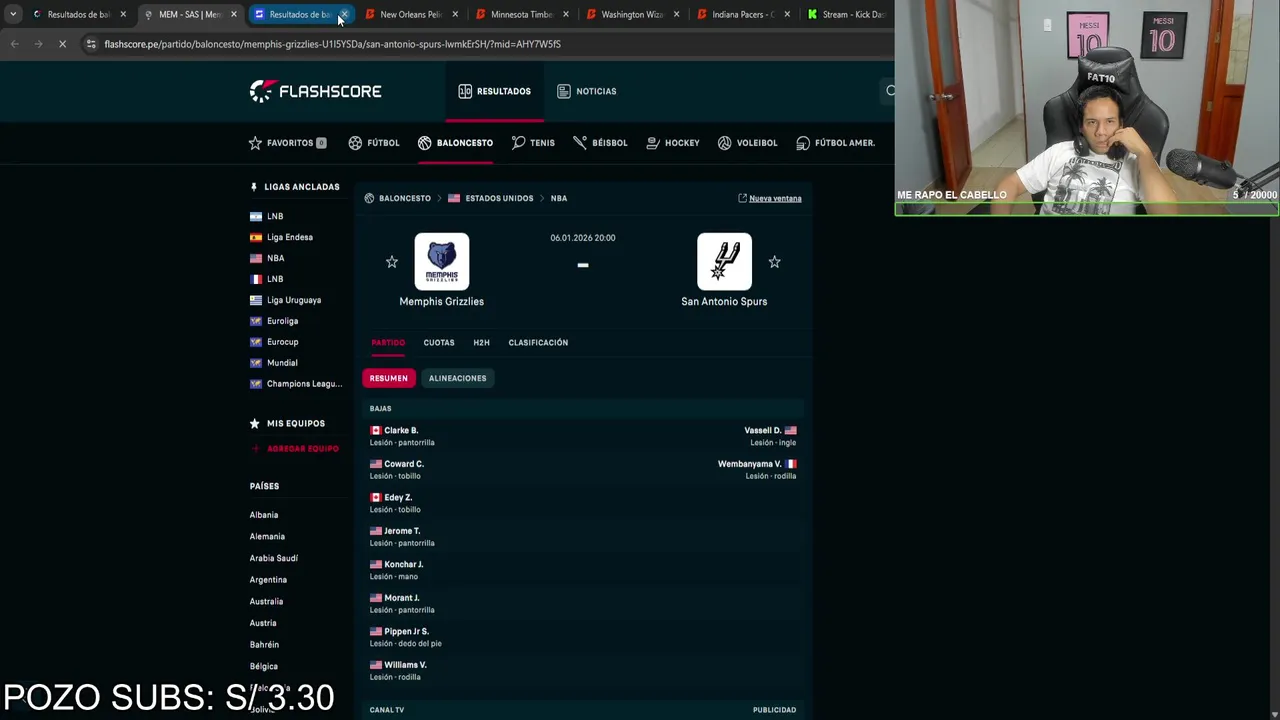Close the active Resultados browser tab
Image resolution: width=1280 pixels, height=720 pixels.
(x=343, y=14)
